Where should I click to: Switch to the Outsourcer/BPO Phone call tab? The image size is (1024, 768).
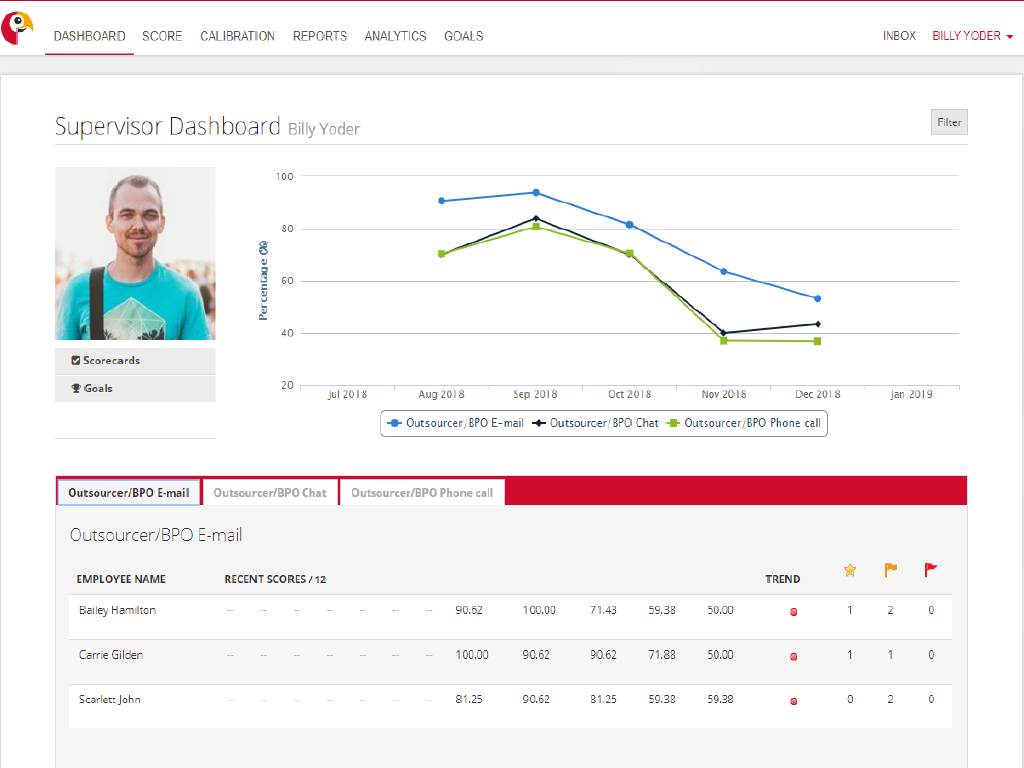pos(422,493)
